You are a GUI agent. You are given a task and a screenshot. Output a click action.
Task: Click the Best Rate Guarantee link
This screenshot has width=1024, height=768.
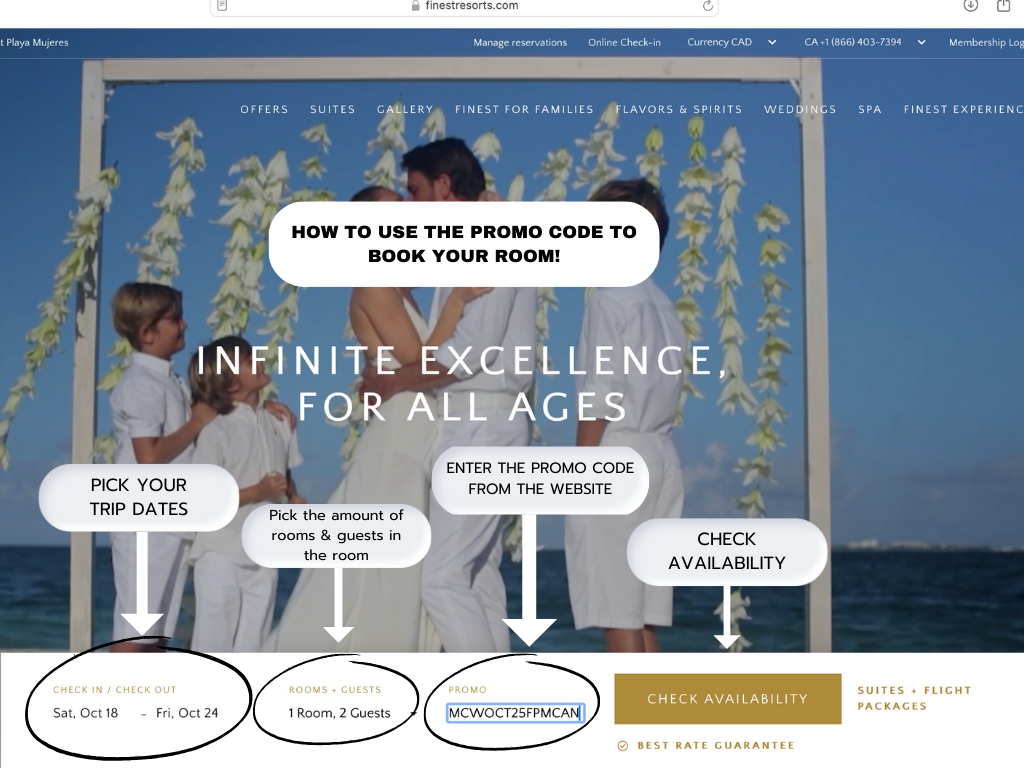pyautogui.click(x=716, y=745)
